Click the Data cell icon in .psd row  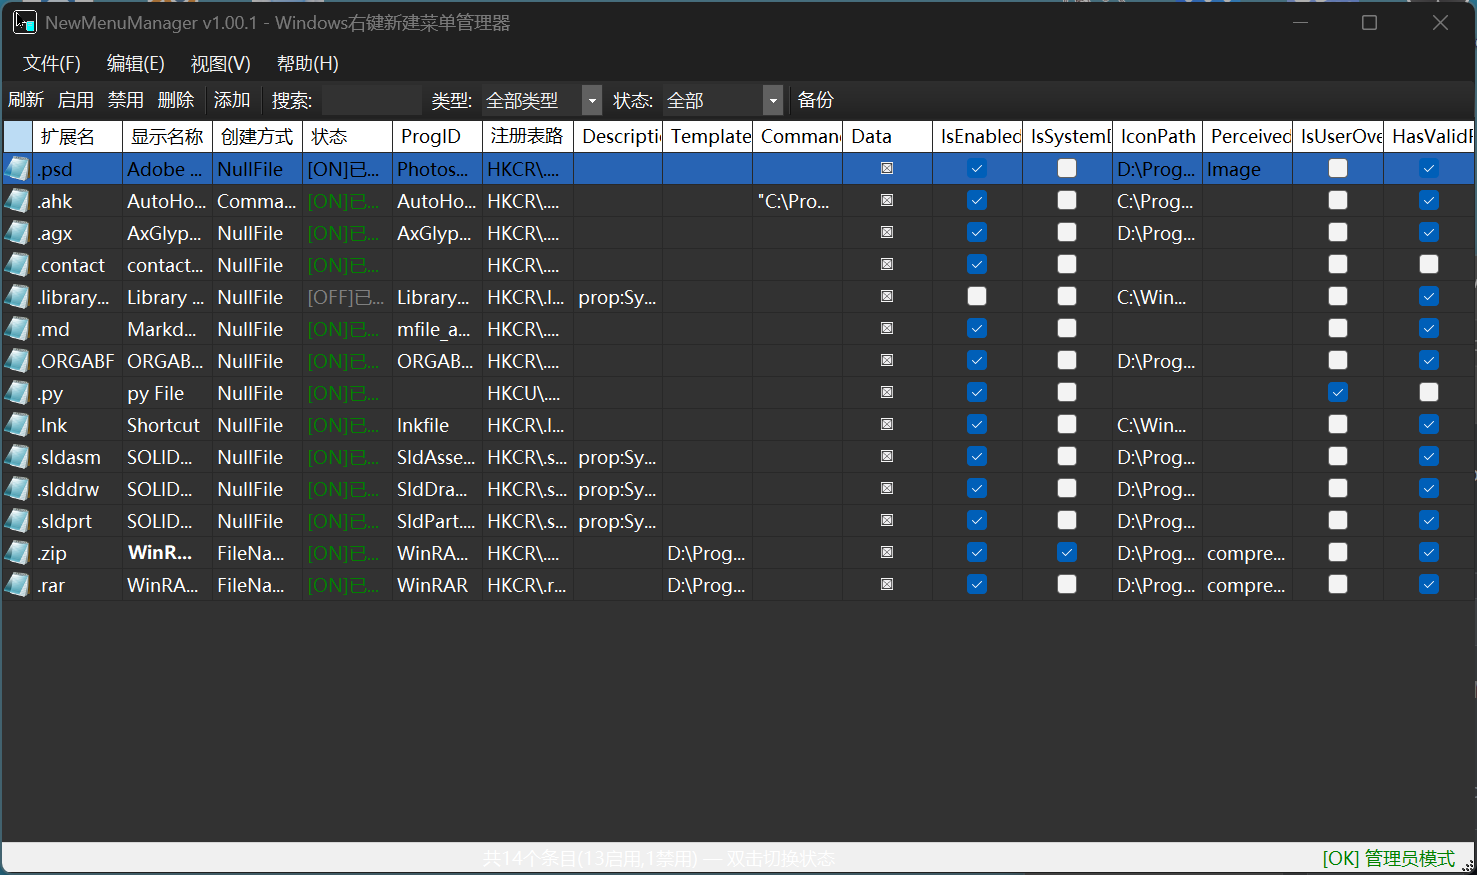(x=887, y=169)
